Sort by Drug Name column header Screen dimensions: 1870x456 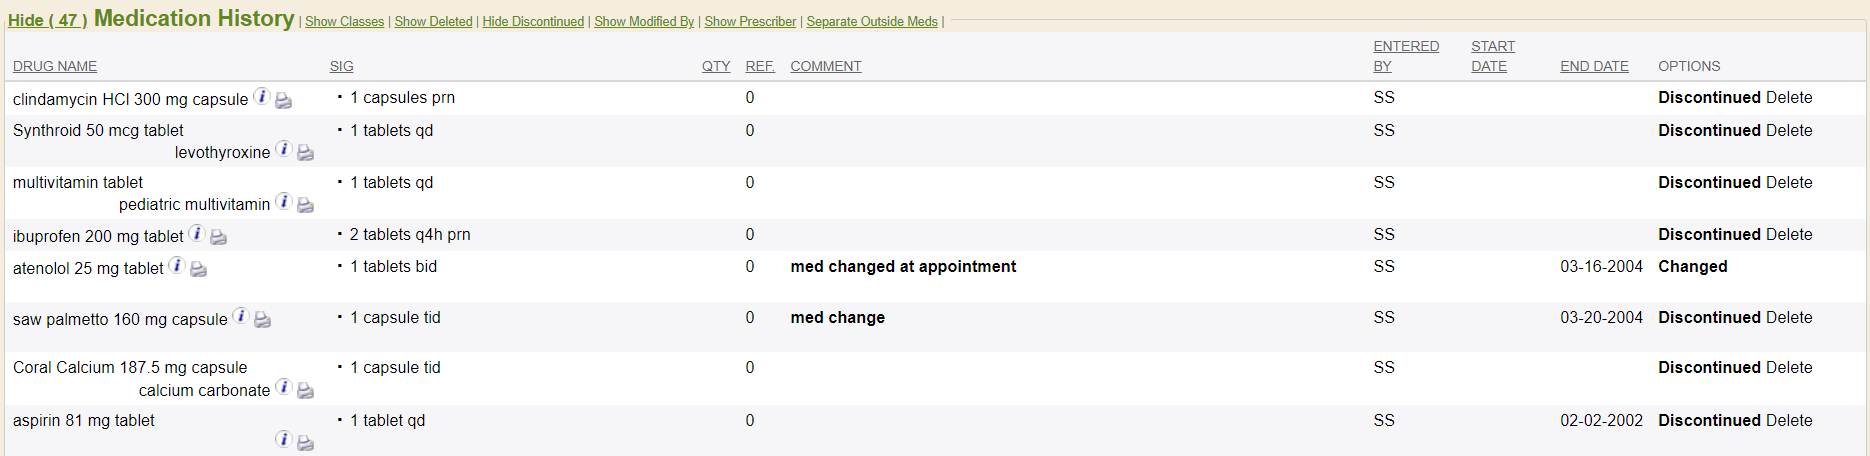coord(55,66)
